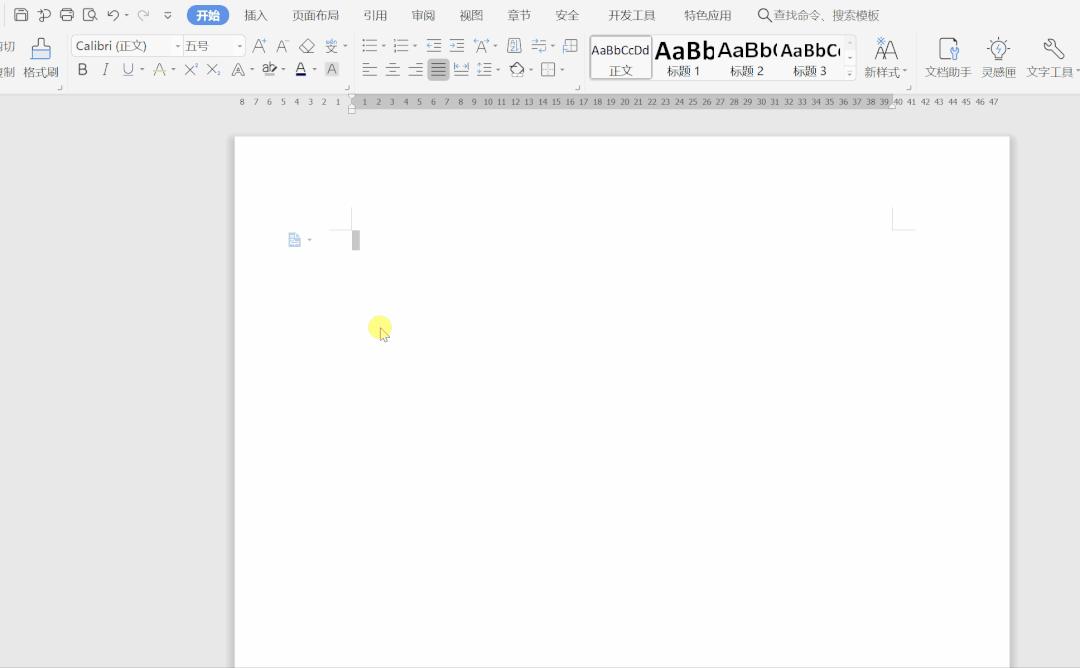1080x668 pixels.
Task: Expand the styles gallery more arrow
Action: tap(850, 73)
